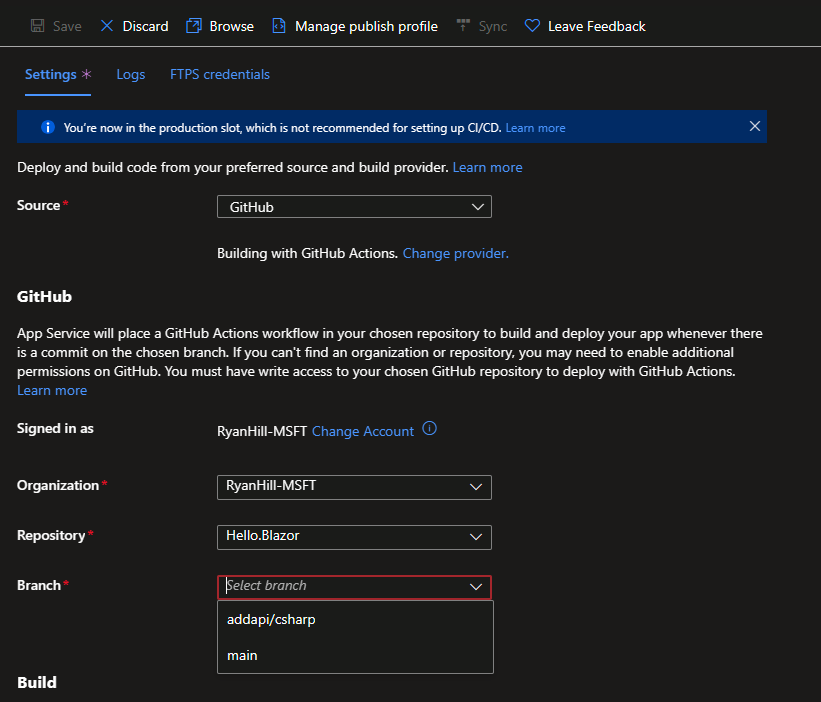Select the Discard icon to cancel changes

click(x=105, y=26)
